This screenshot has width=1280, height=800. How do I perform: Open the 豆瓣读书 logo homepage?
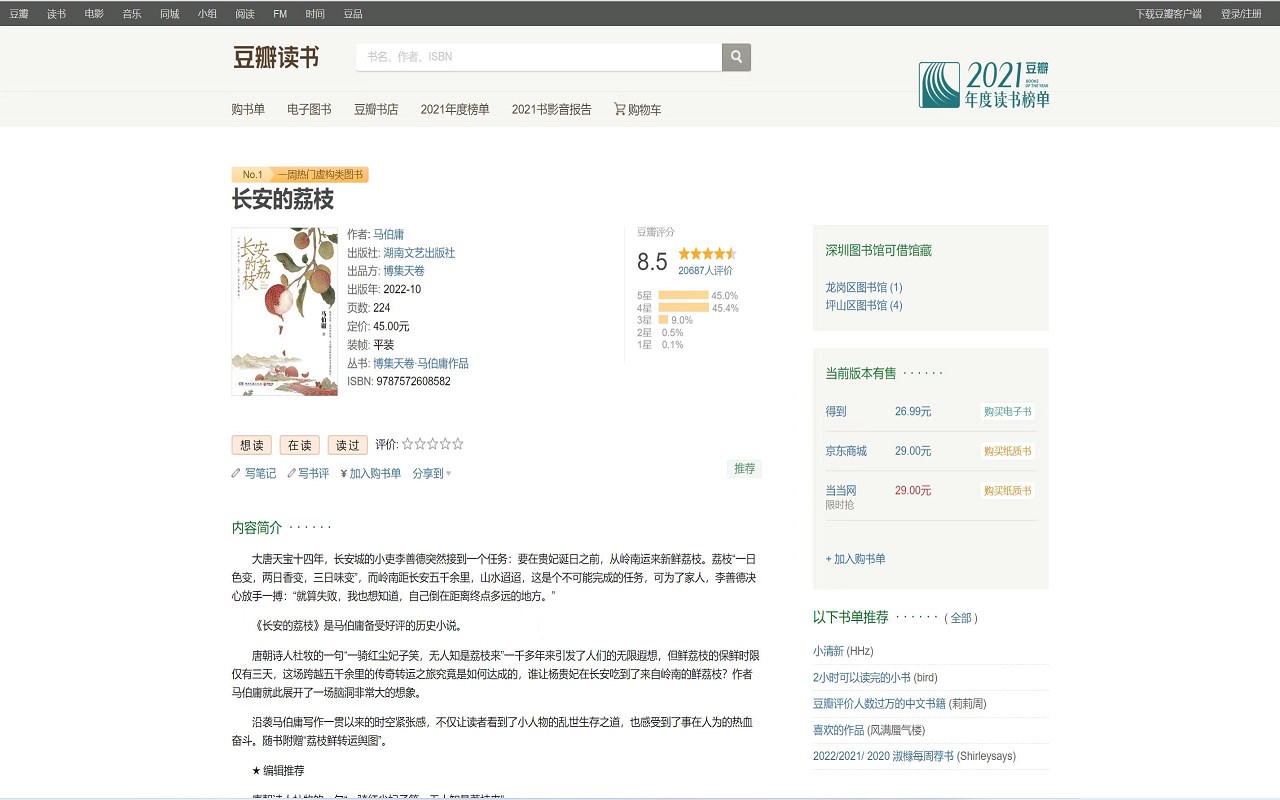276,57
